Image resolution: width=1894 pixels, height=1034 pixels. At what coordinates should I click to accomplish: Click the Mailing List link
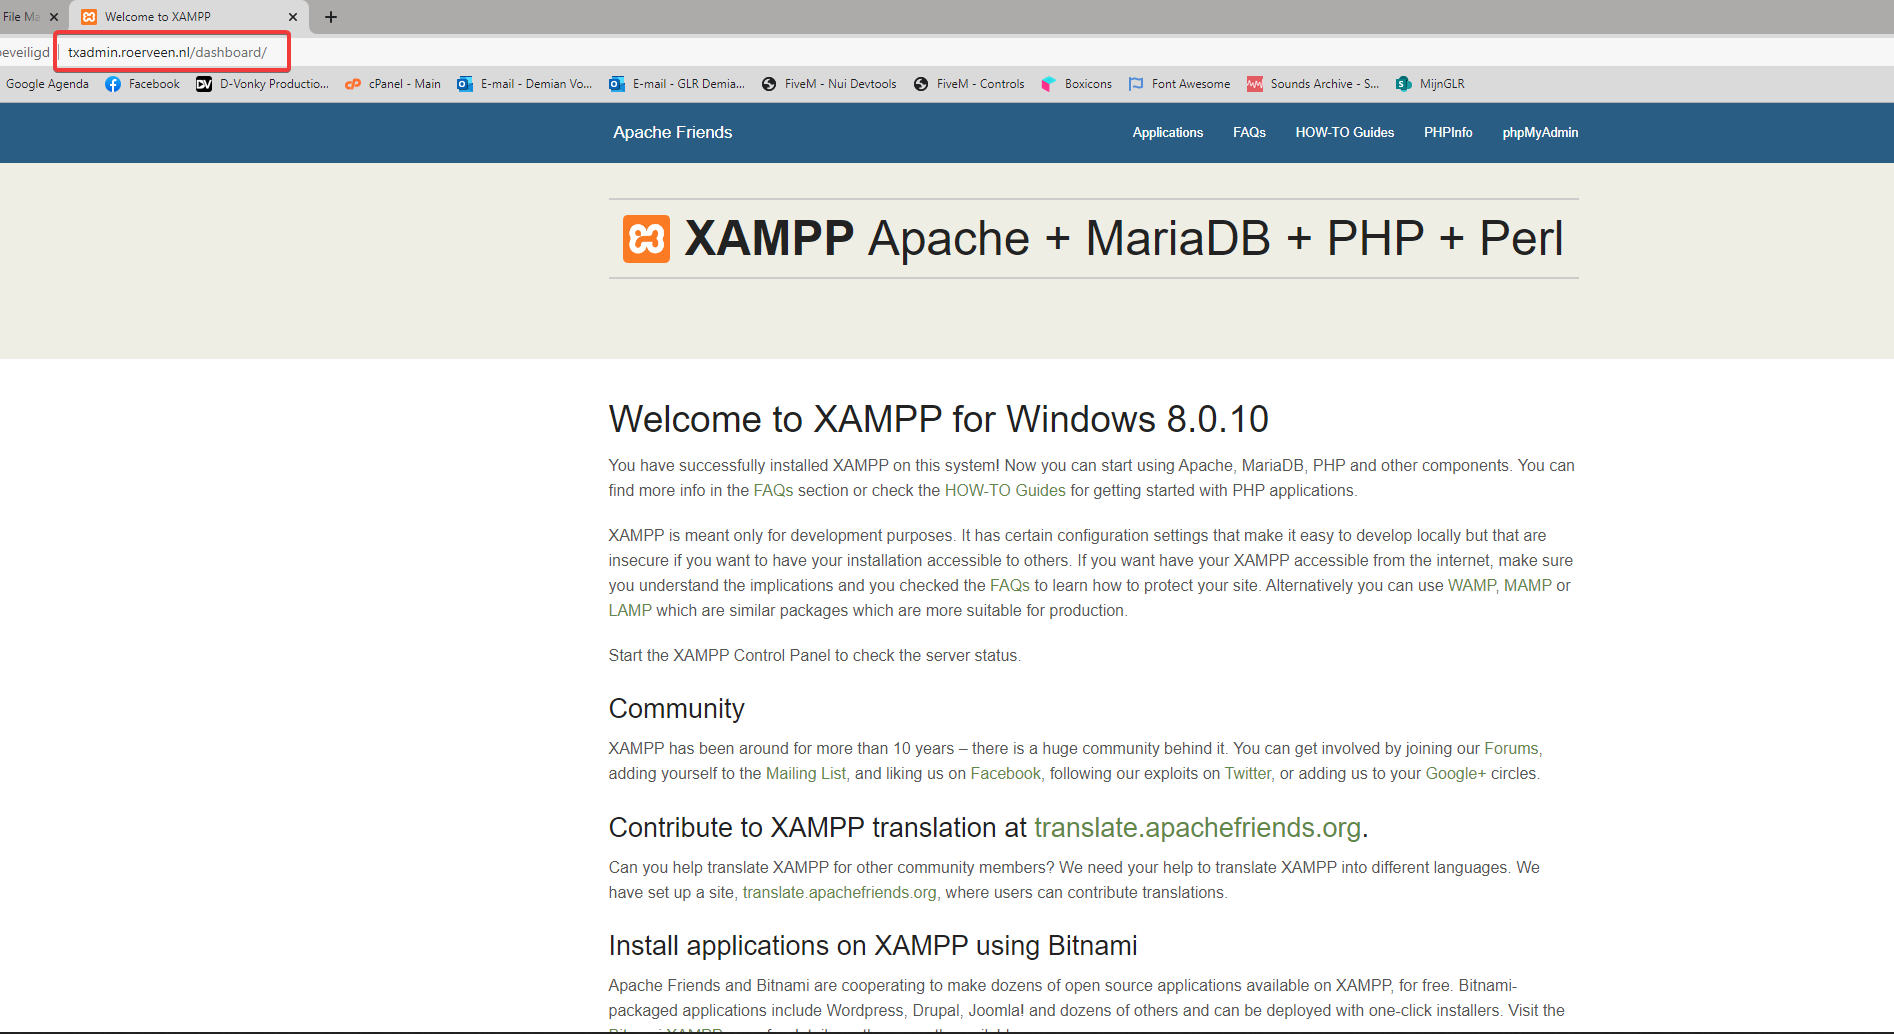pos(805,774)
